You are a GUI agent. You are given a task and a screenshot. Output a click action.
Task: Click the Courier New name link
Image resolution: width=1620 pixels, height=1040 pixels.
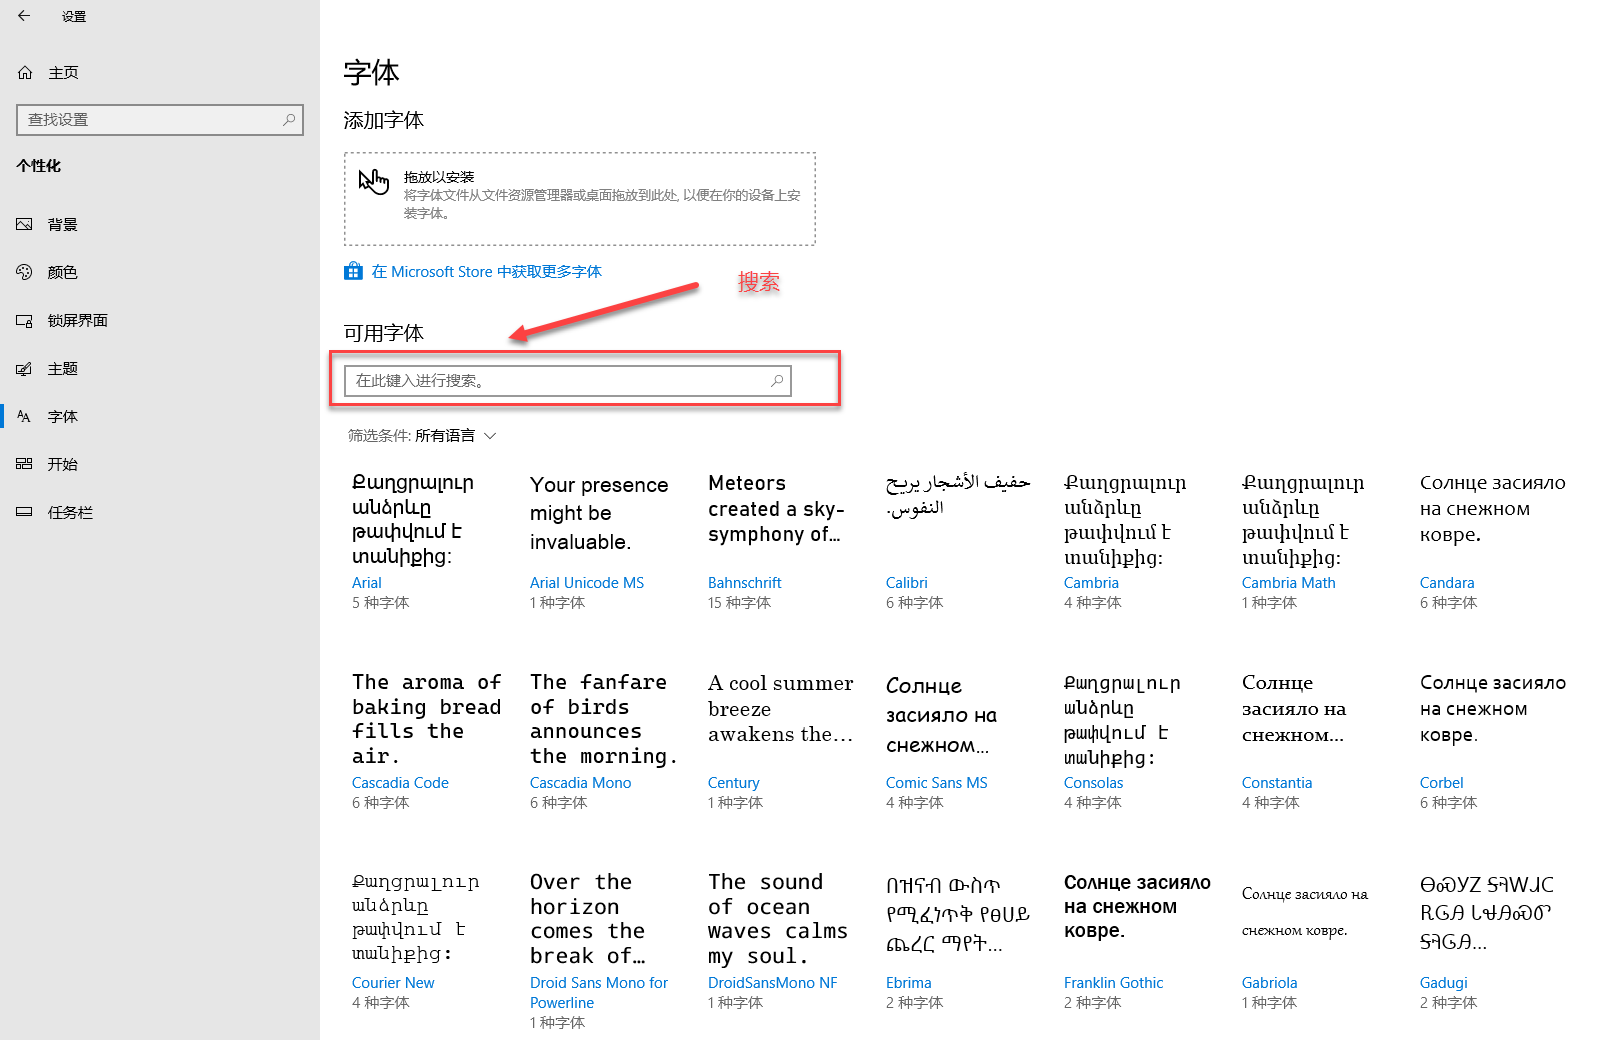(x=393, y=983)
